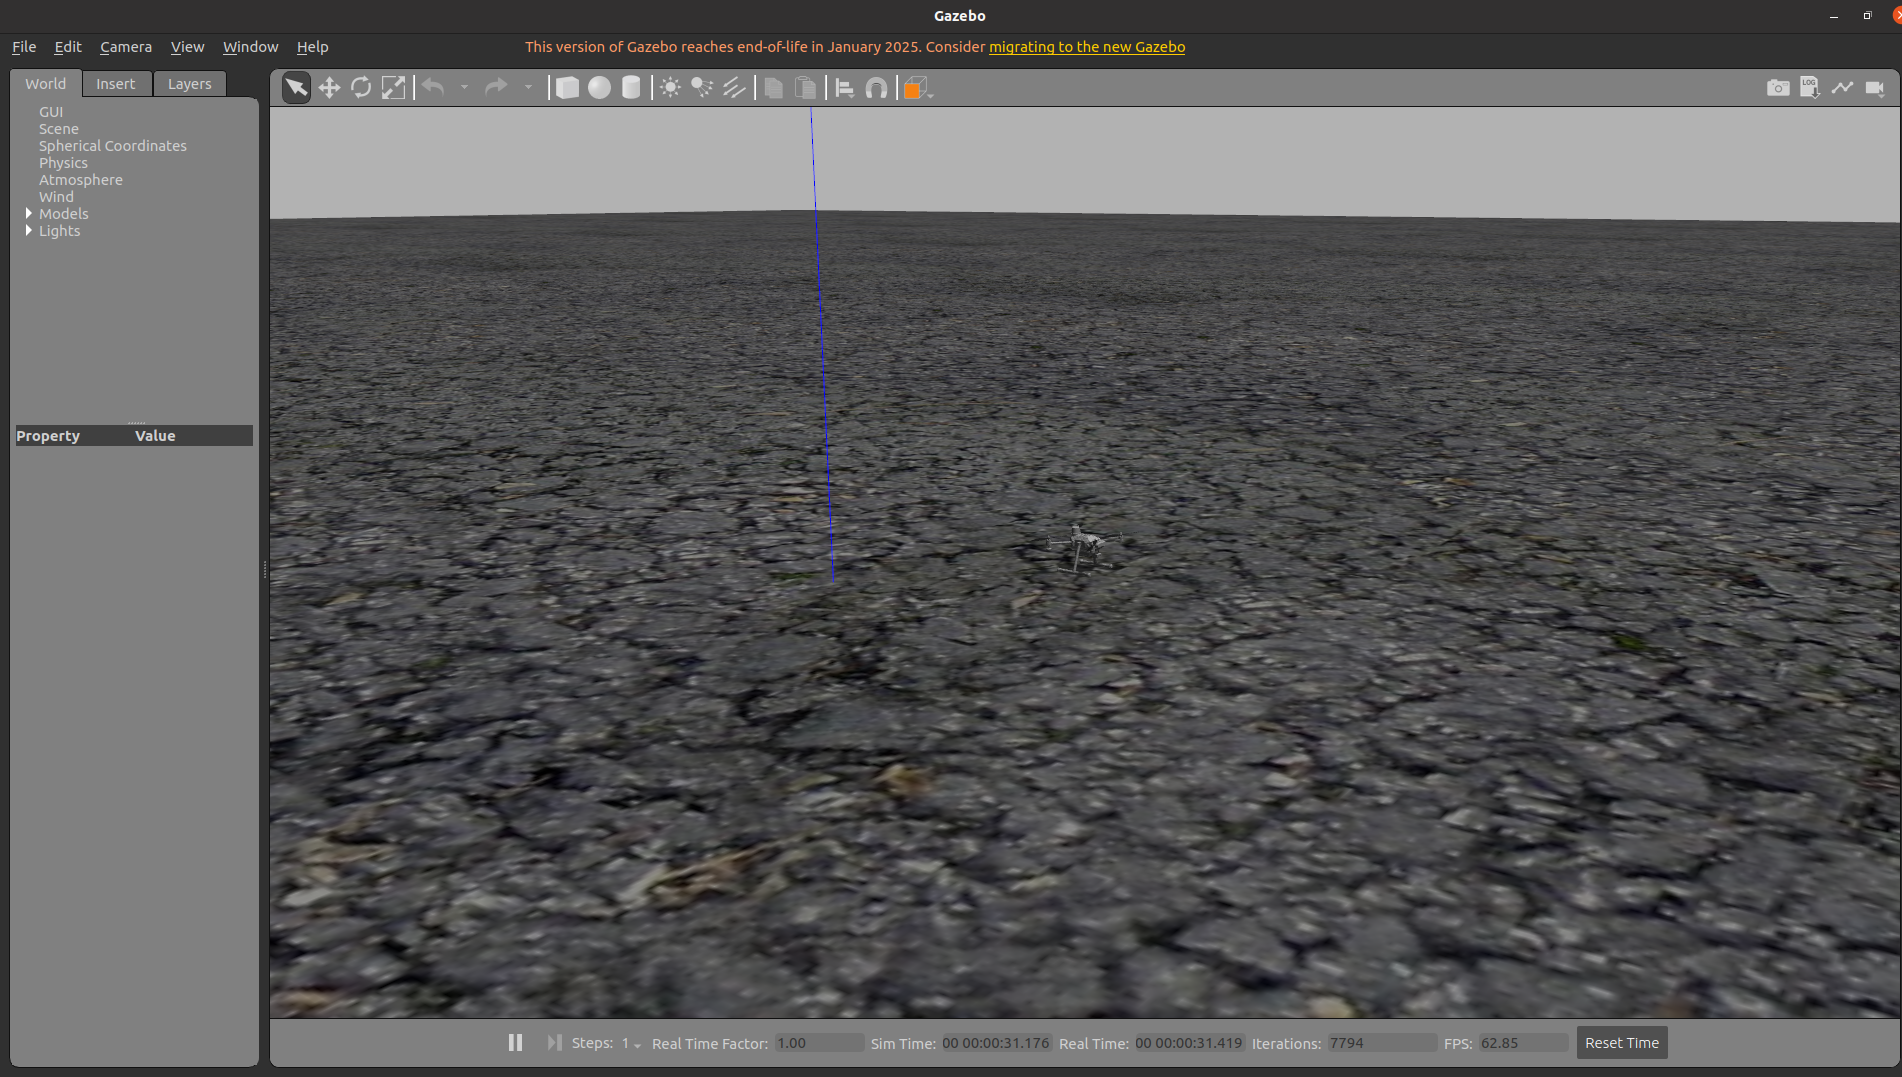Activate the Copy model tool
The width and height of the screenshot is (1902, 1077).
pos(773,87)
